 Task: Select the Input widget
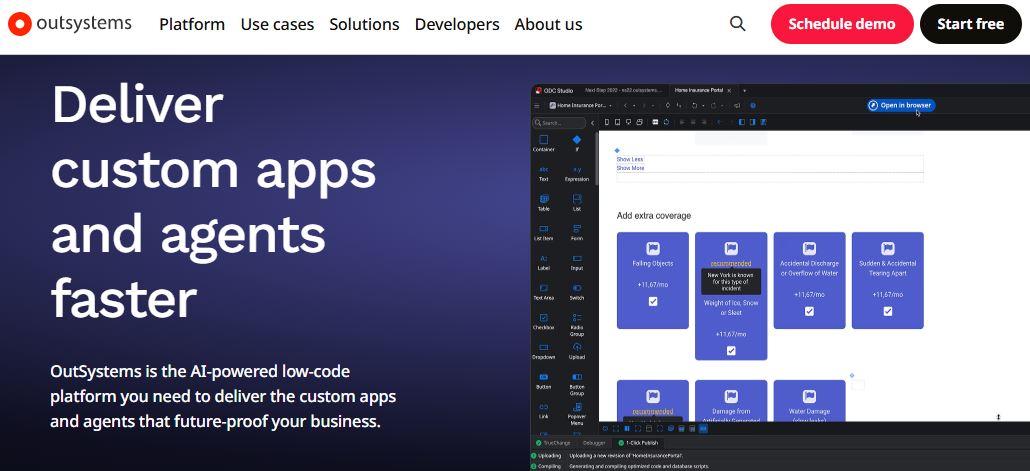tap(577, 262)
